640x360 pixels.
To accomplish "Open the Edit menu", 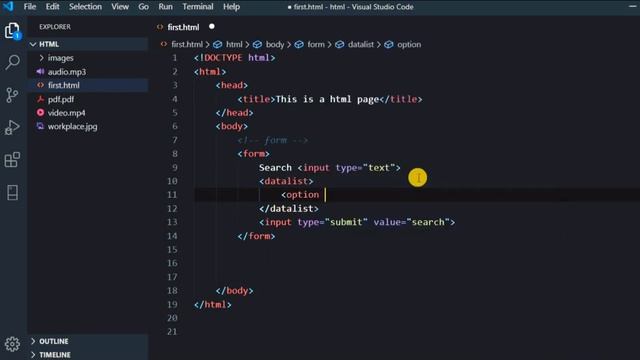I will coord(52,7).
